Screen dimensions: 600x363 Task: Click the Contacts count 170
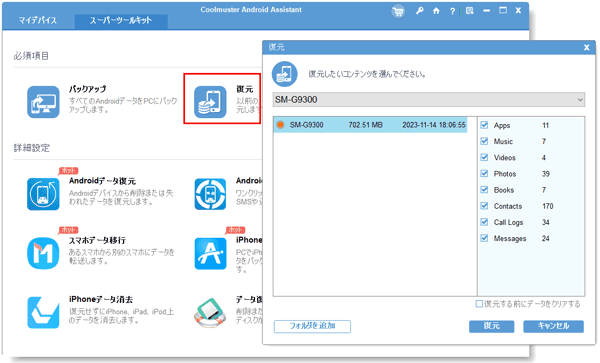548,206
